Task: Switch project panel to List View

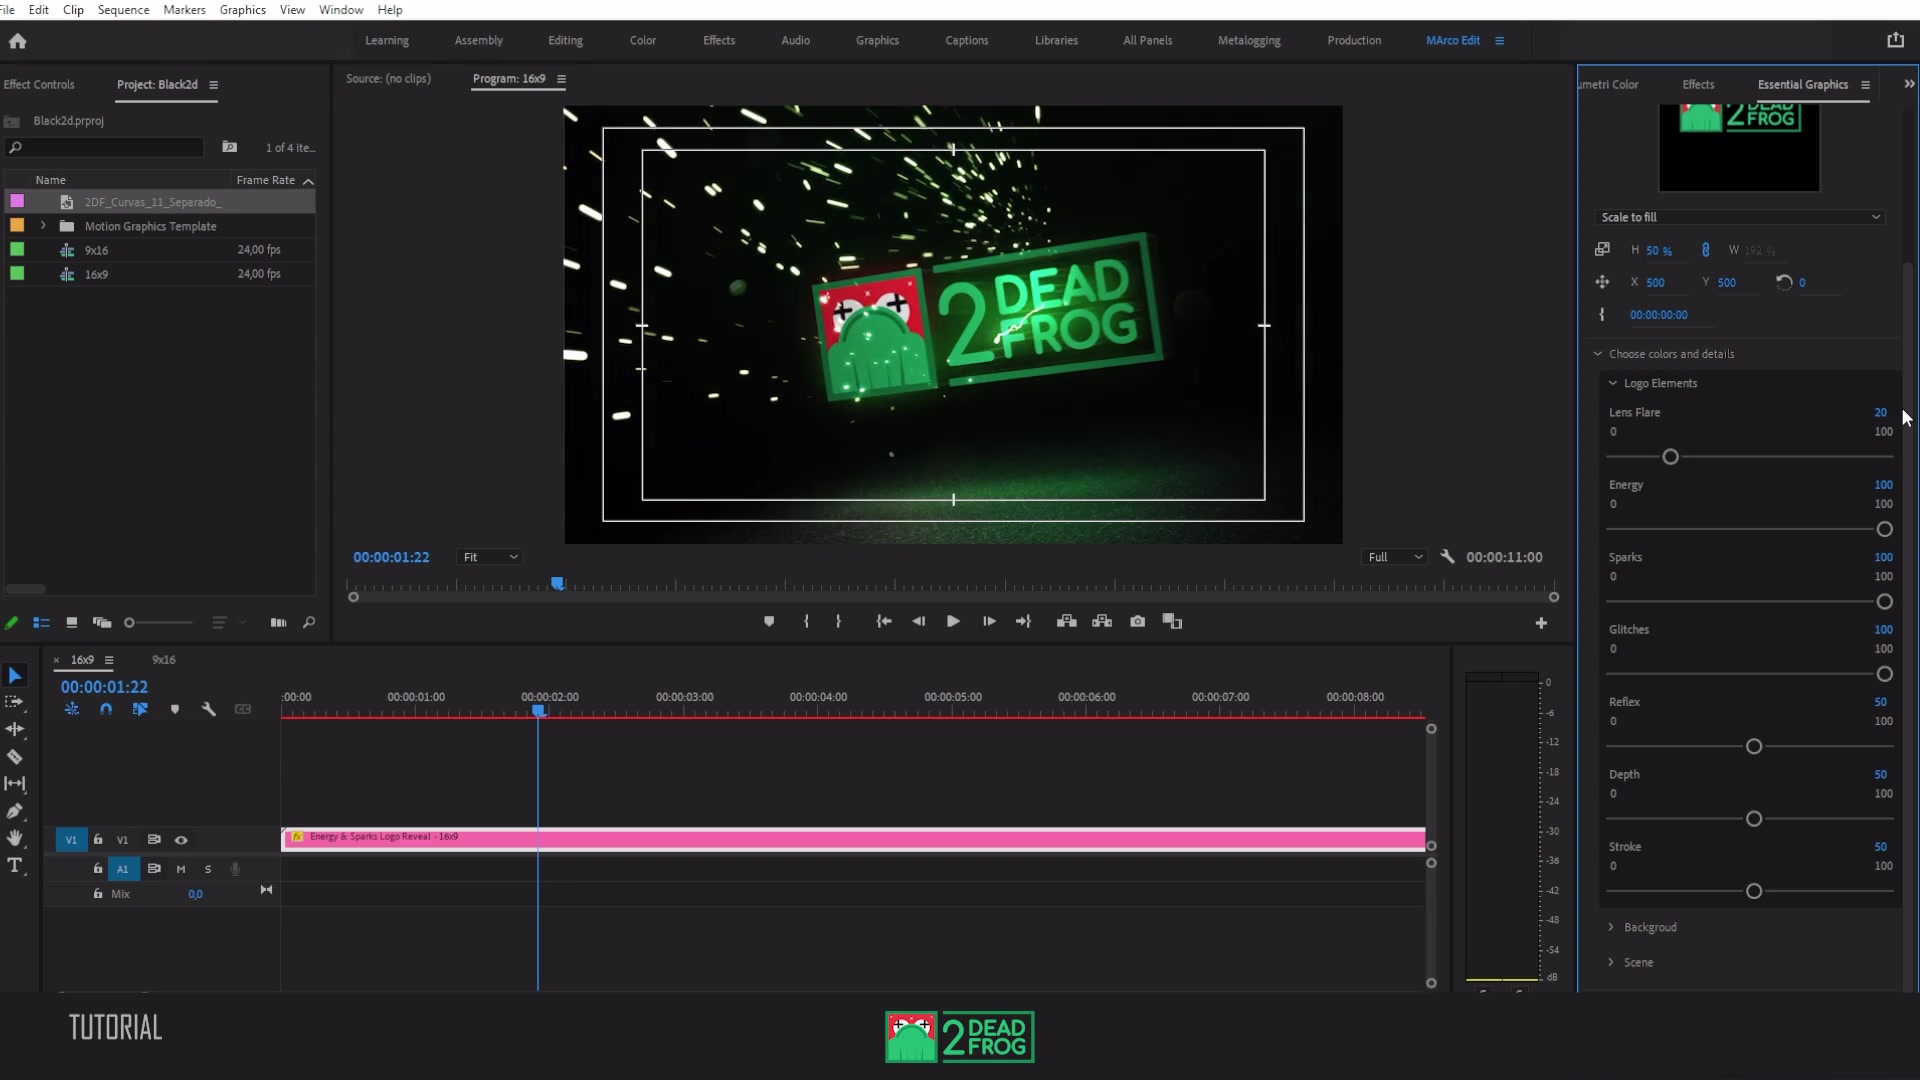Action: (41, 623)
